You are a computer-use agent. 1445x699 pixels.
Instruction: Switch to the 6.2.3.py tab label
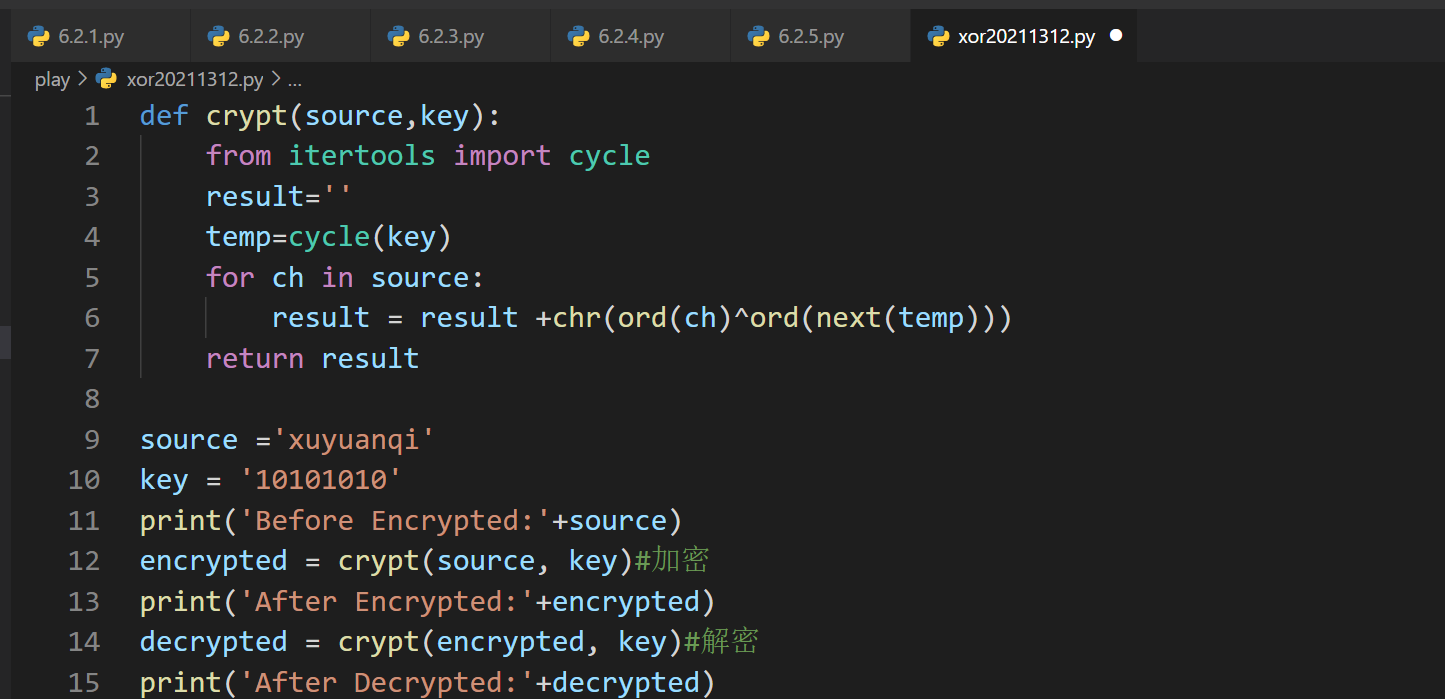coord(451,37)
